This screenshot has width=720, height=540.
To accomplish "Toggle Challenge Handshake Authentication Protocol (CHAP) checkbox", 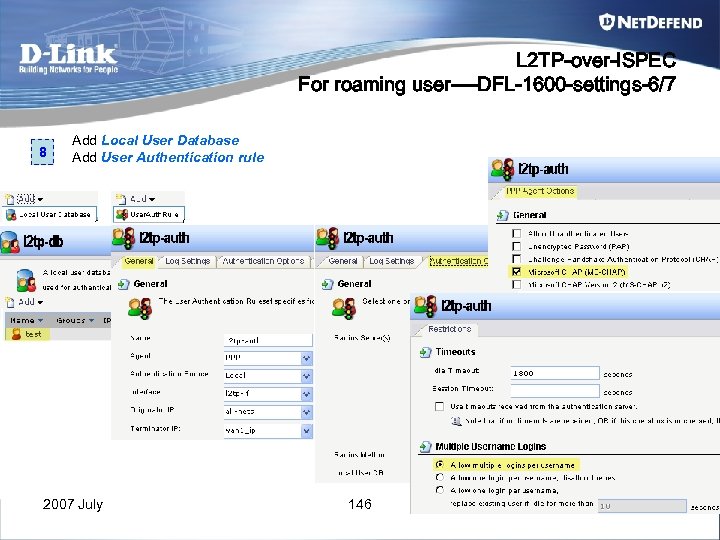I will 517,259.
